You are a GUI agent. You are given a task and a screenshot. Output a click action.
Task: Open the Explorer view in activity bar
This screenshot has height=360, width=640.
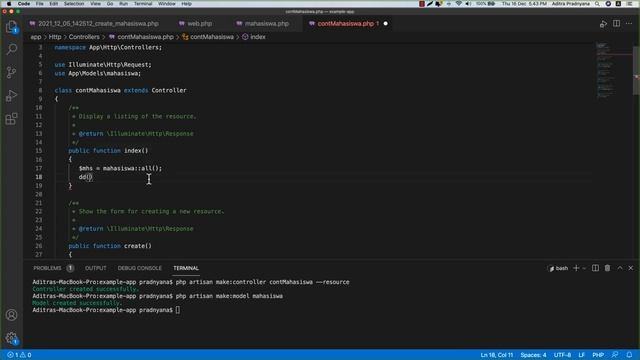point(11,27)
